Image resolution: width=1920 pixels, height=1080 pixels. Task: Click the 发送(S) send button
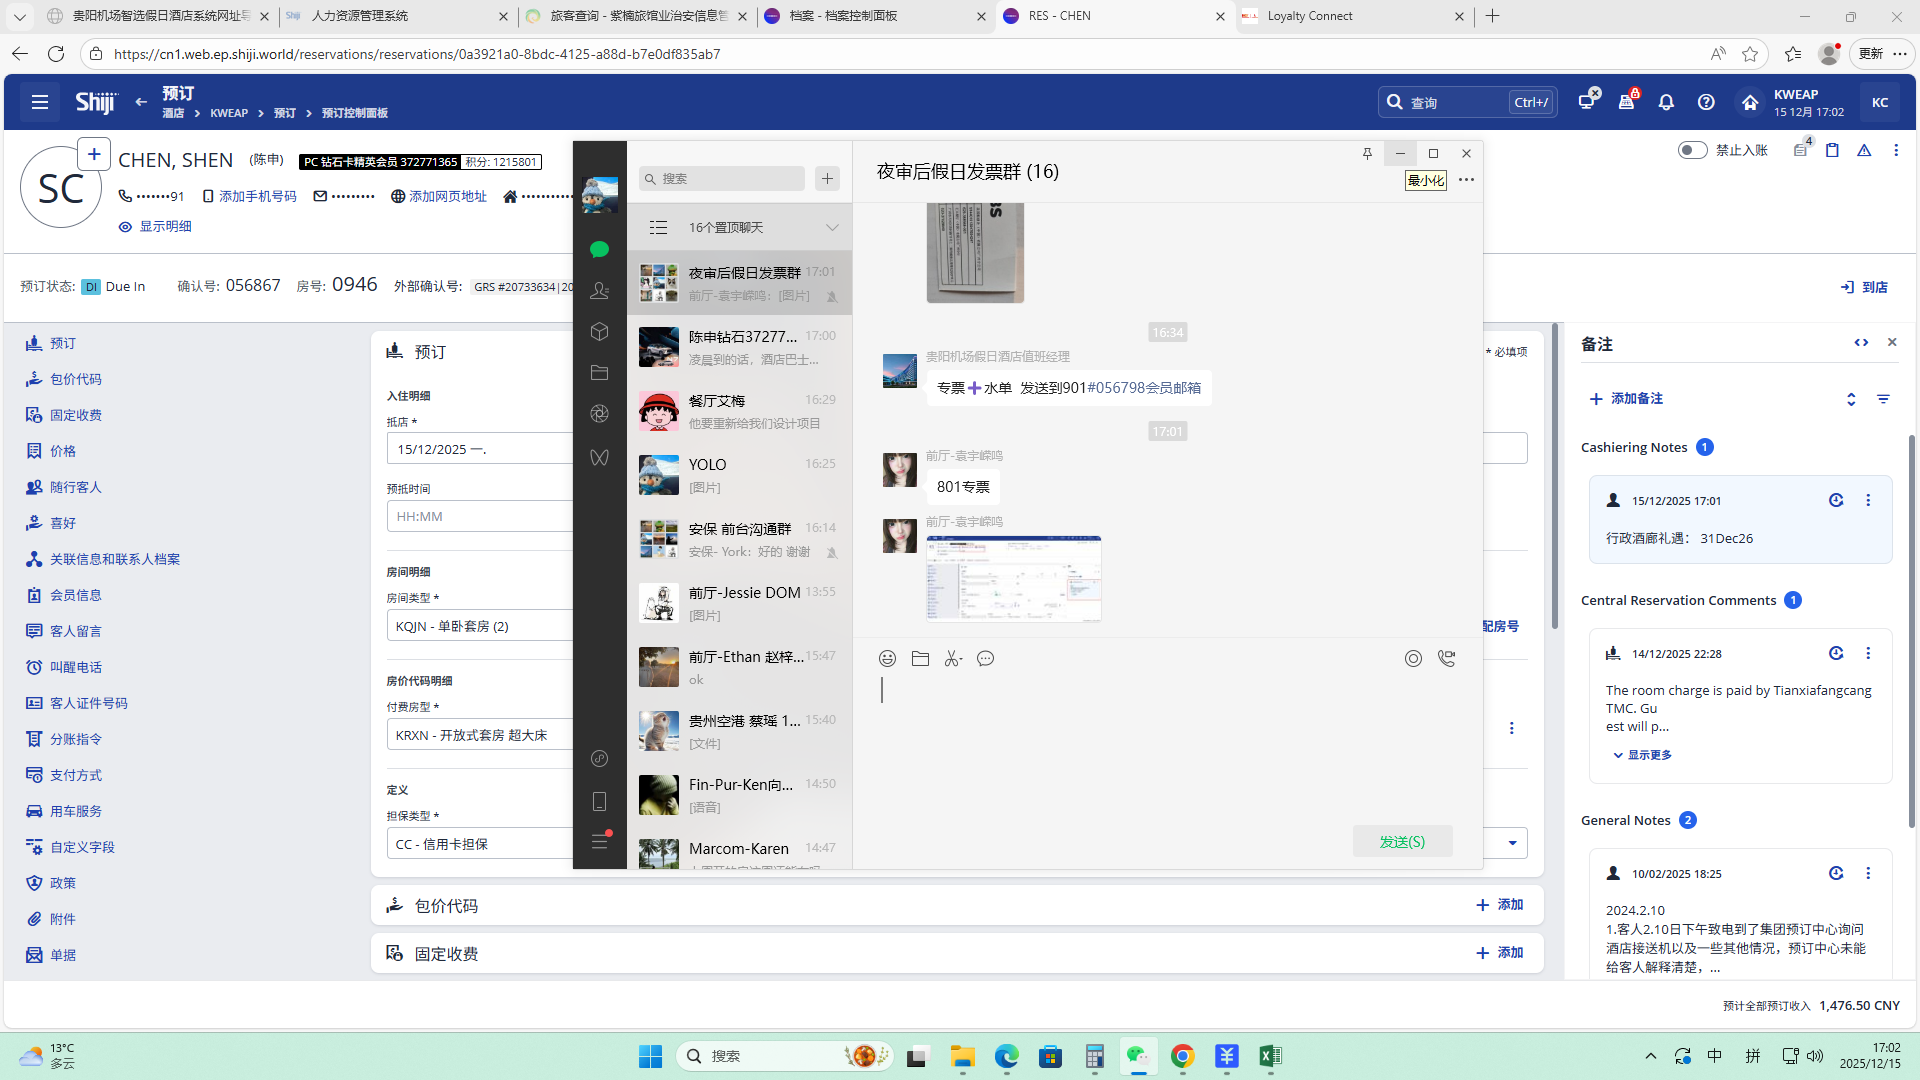pyautogui.click(x=1402, y=841)
